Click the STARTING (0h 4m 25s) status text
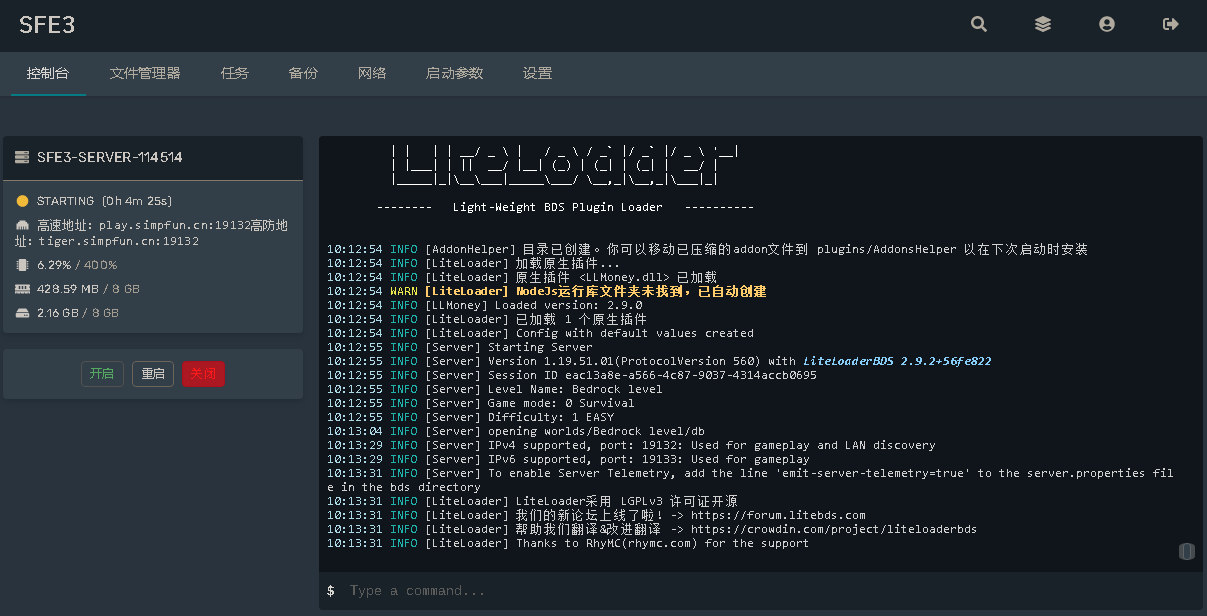The height and width of the screenshot is (616, 1207). [104, 201]
